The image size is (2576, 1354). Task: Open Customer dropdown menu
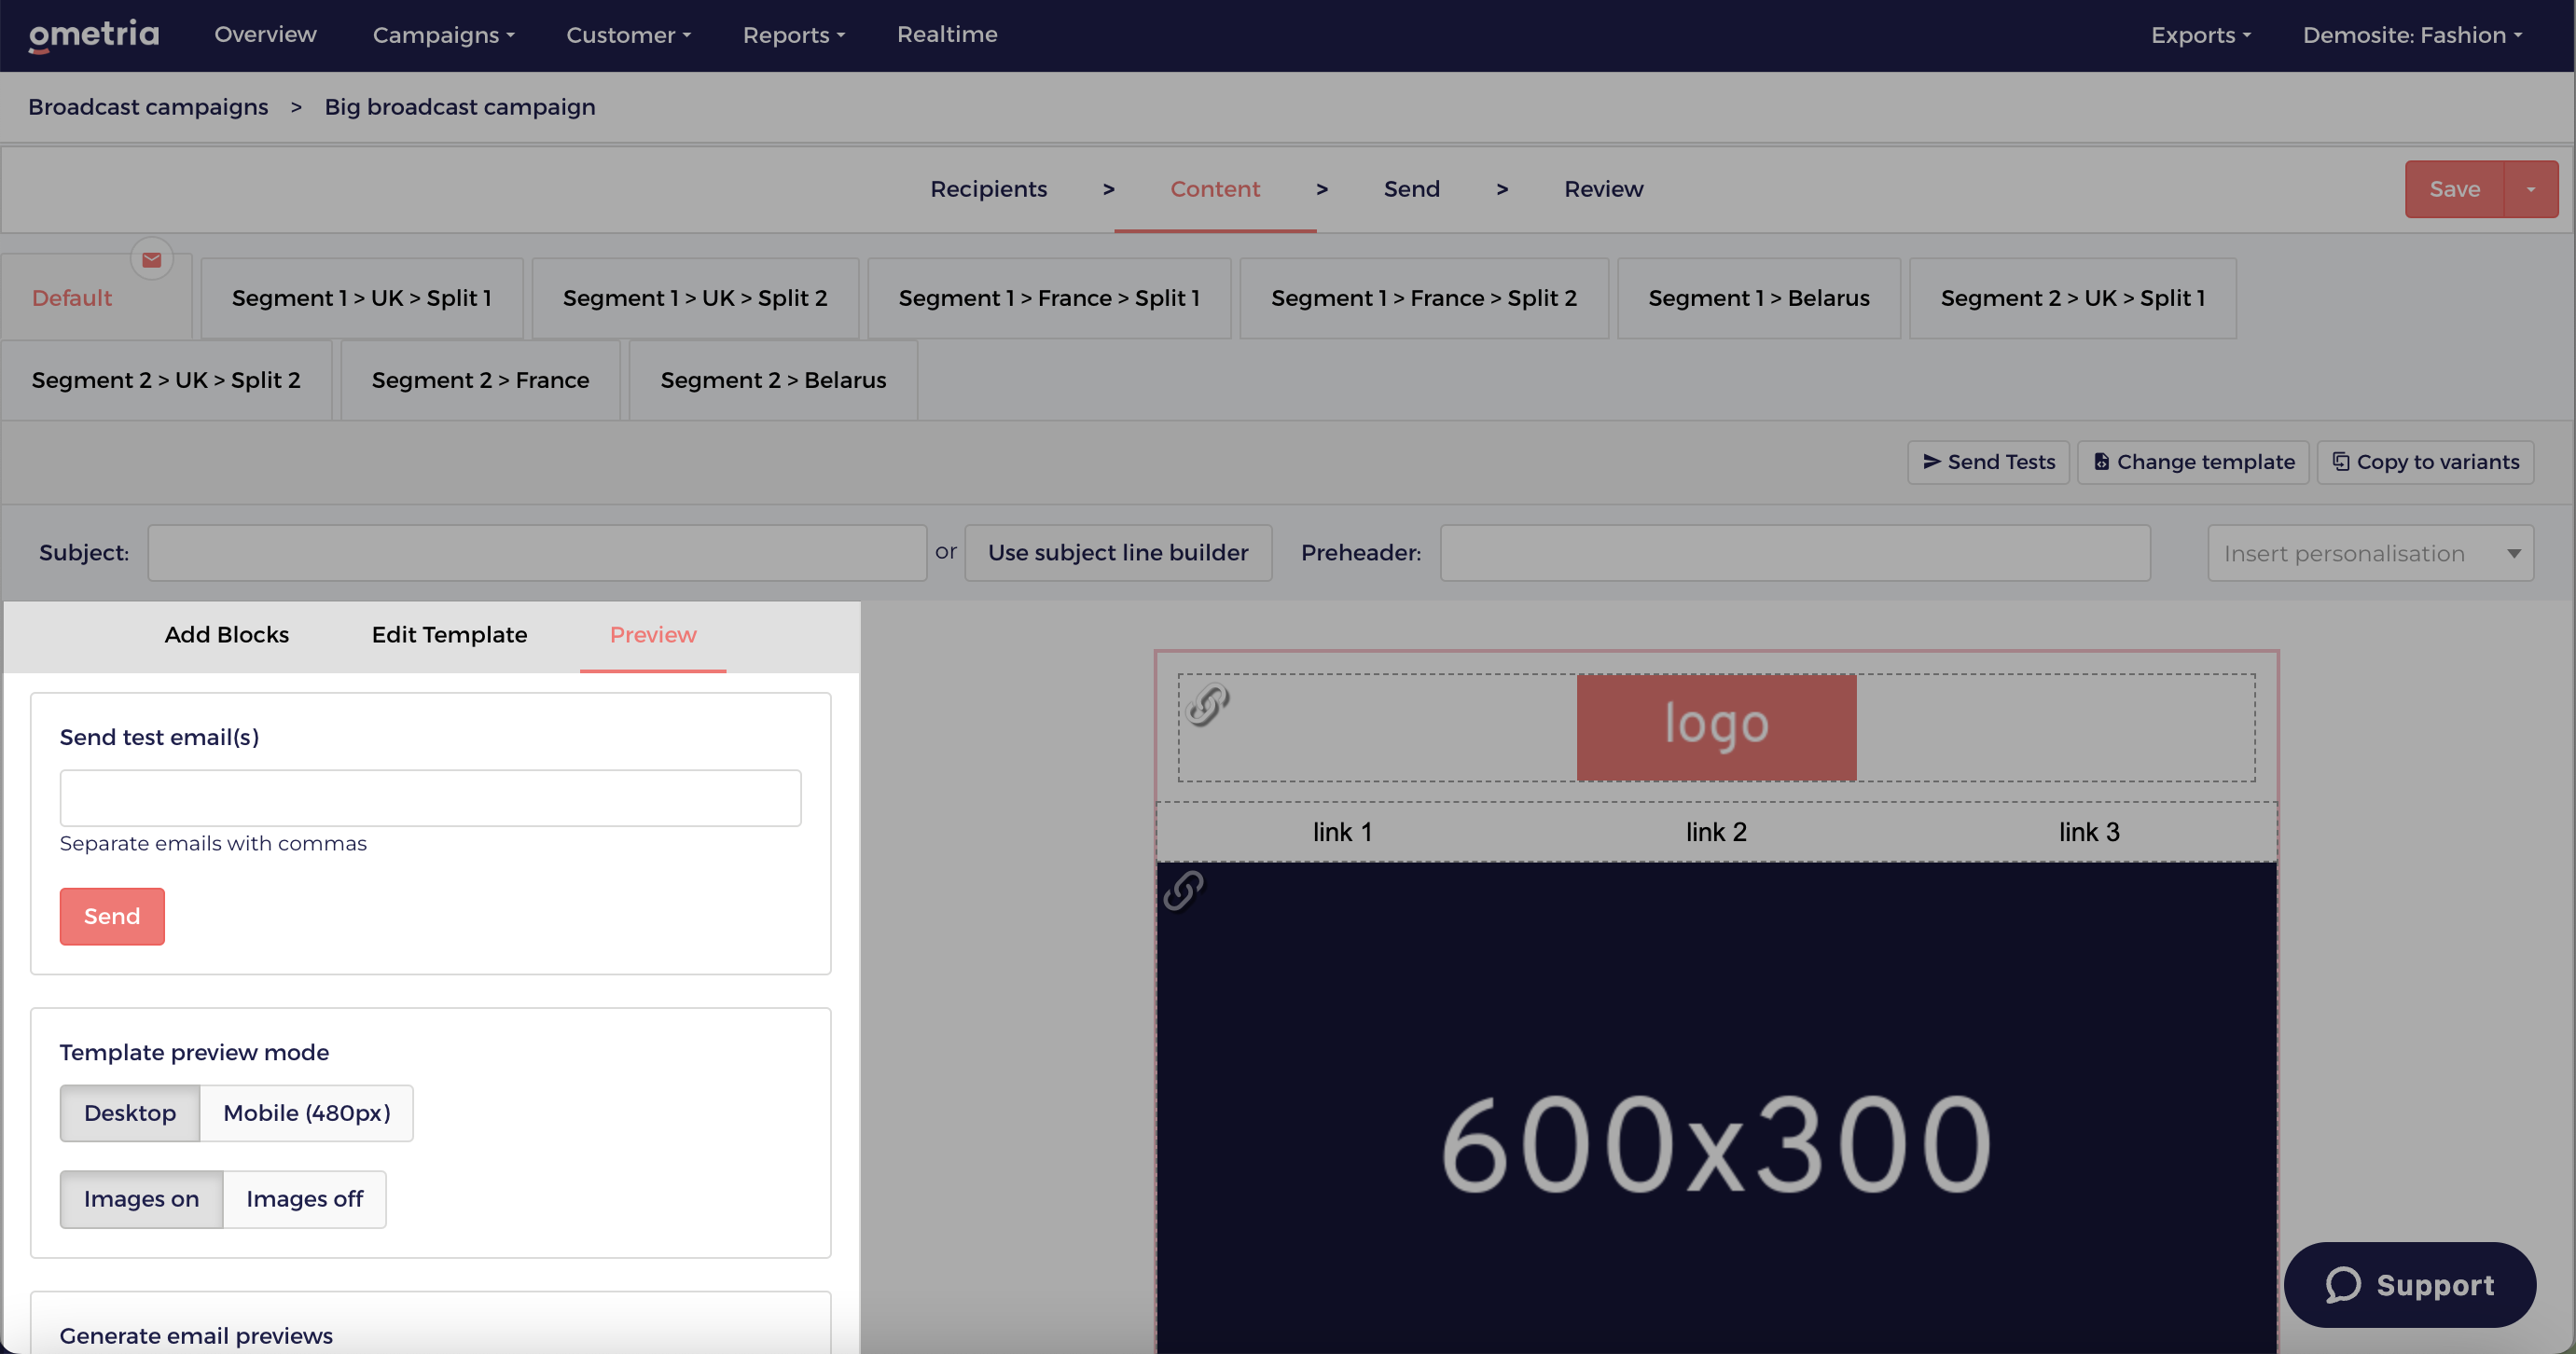(629, 35)
